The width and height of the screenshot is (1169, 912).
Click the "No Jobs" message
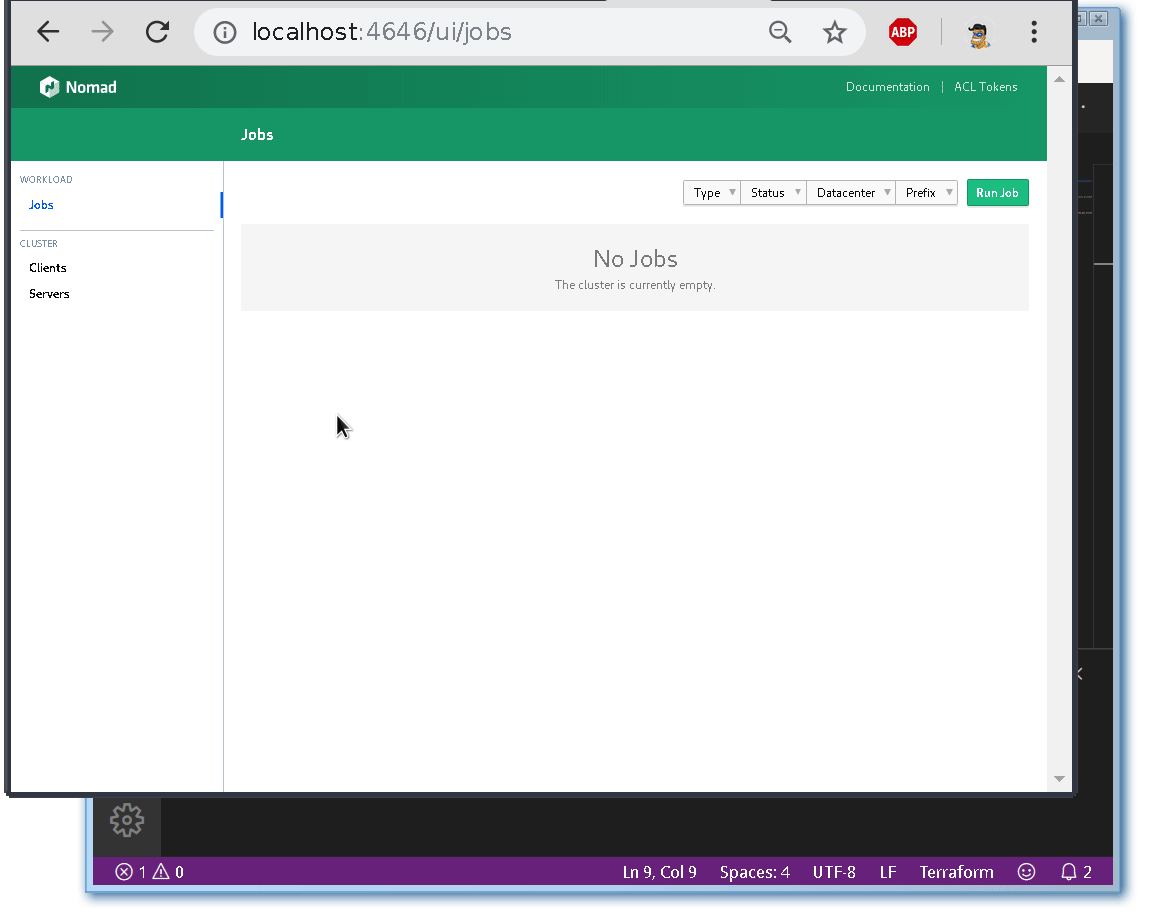click(635, 259)
